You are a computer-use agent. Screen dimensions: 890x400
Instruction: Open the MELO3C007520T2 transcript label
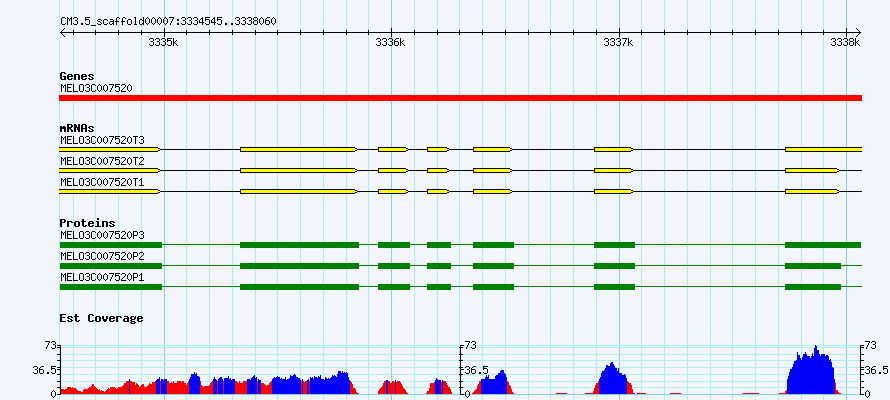[102, 161]
